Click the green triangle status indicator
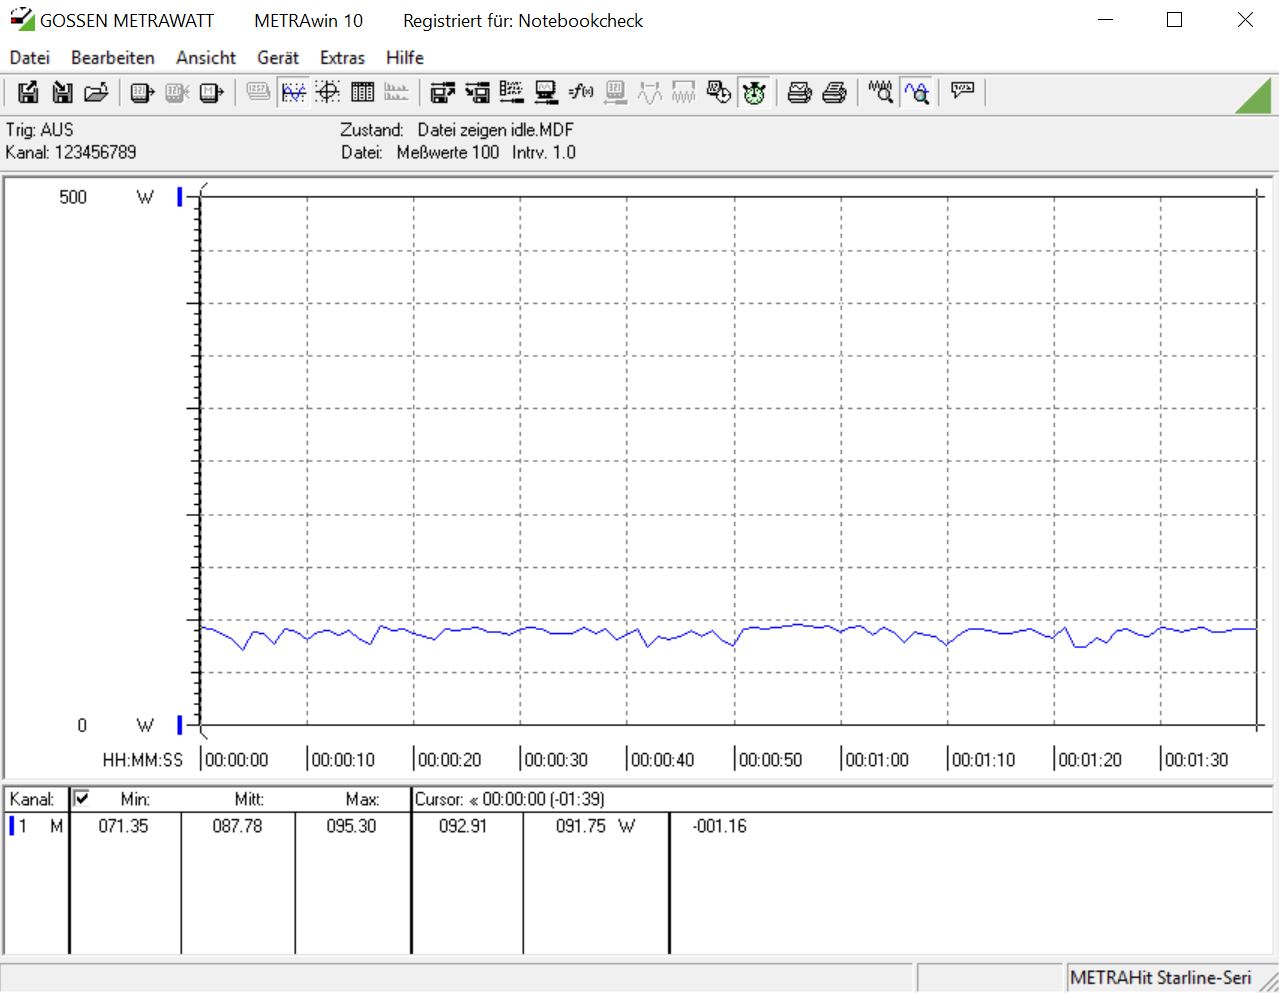Screen dimensions: 1279x993 (1253, 96)
